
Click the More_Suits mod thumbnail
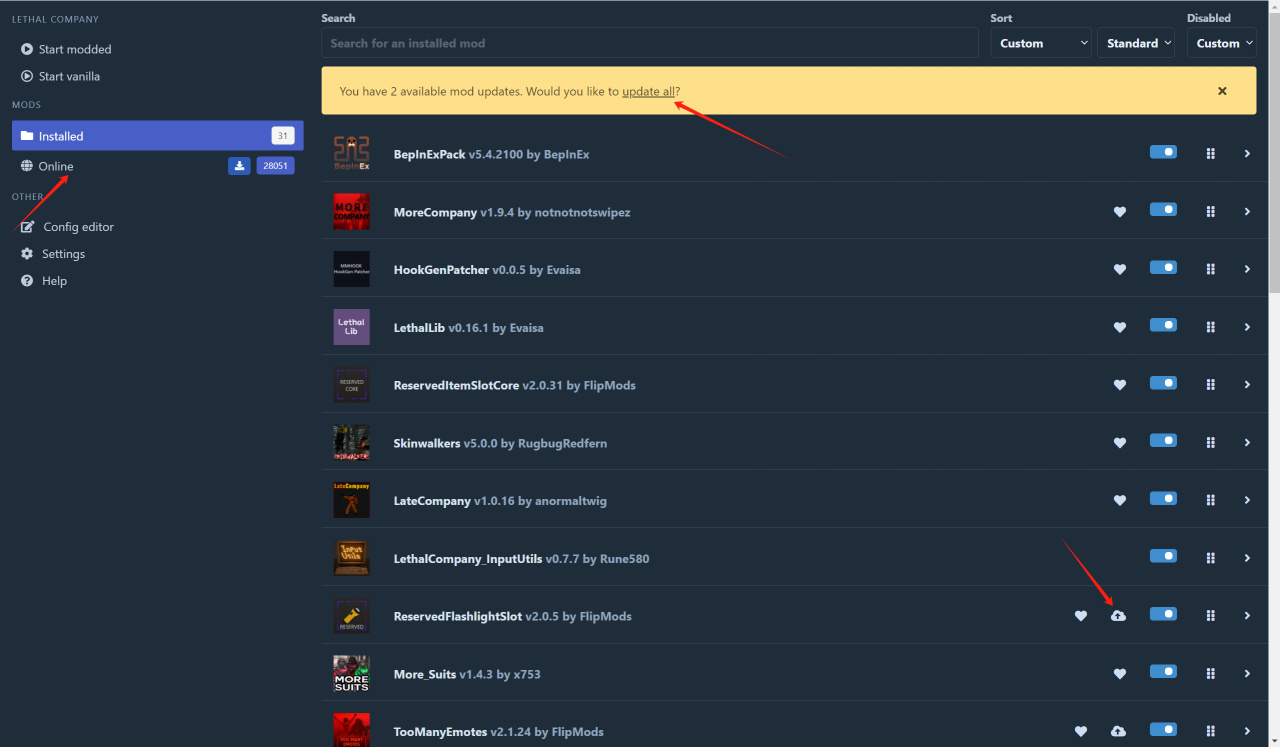click(351, 674)
